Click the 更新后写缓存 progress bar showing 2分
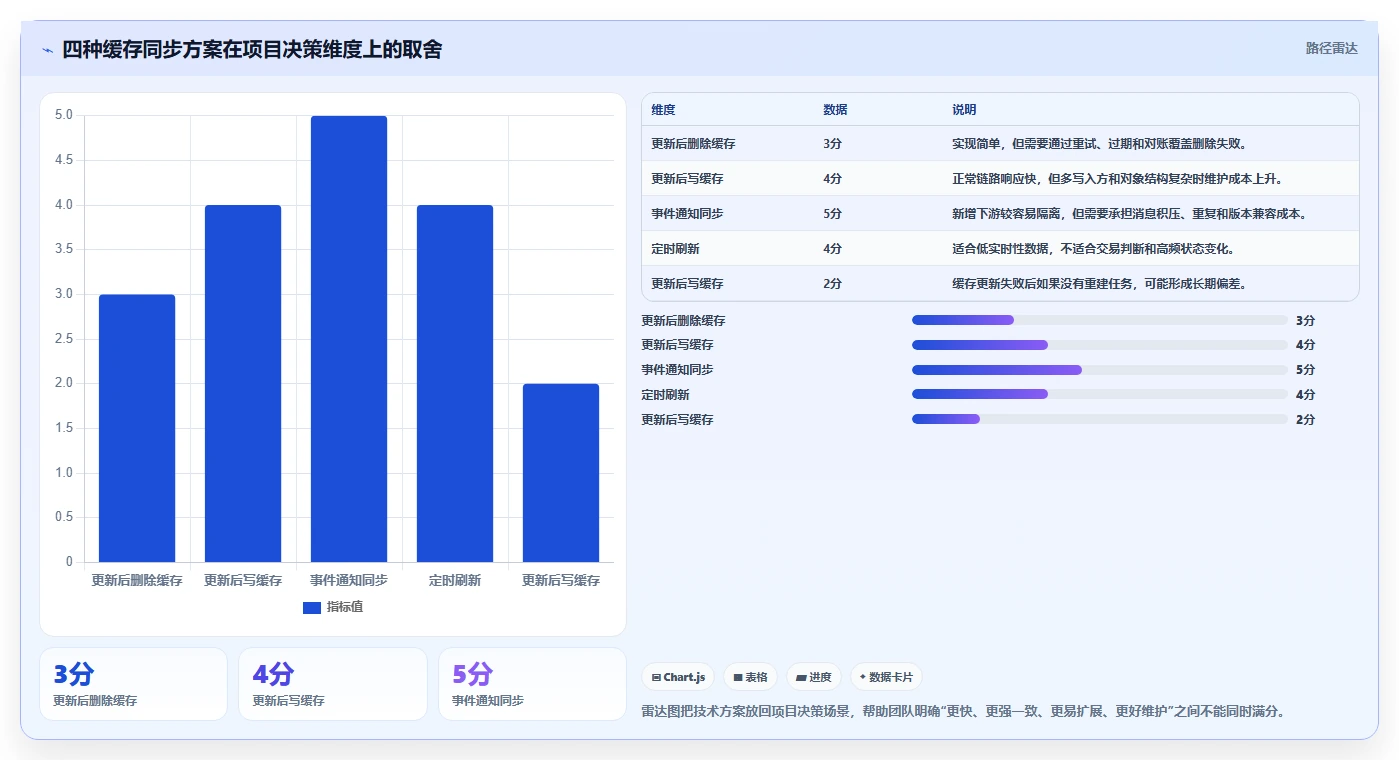The width and height of the screenshot is (1399, 760). (x=1099, y=419)
